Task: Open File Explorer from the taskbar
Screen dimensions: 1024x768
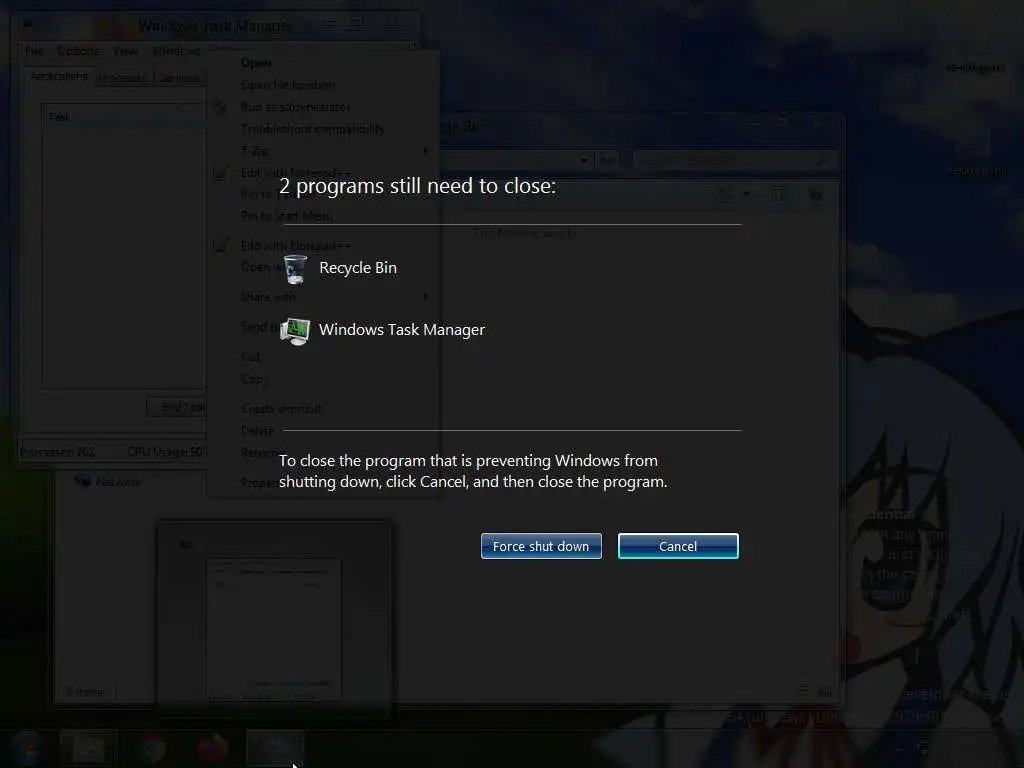Action: pos(89,748)
